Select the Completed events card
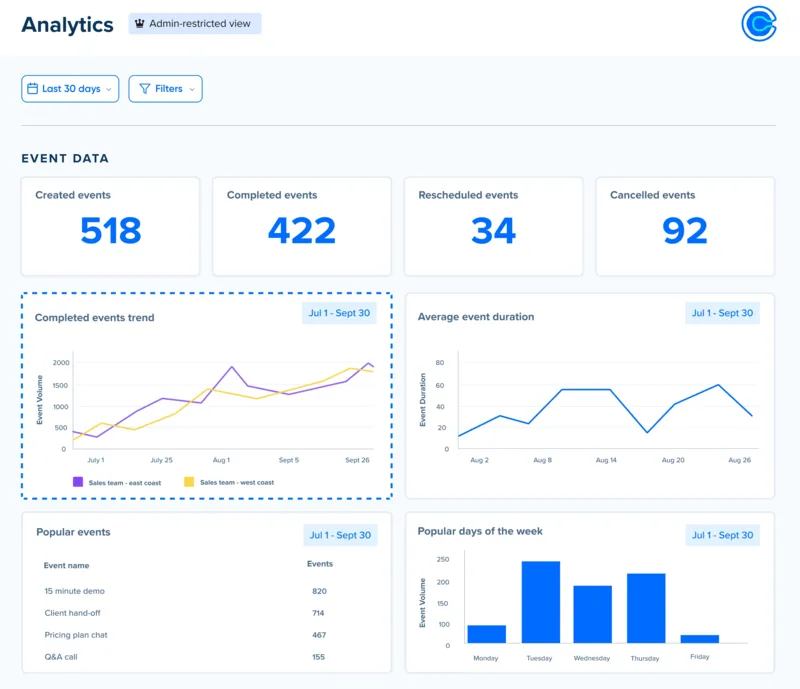The height and width of the screenshot is (689, 800). (x=302, y=227)
